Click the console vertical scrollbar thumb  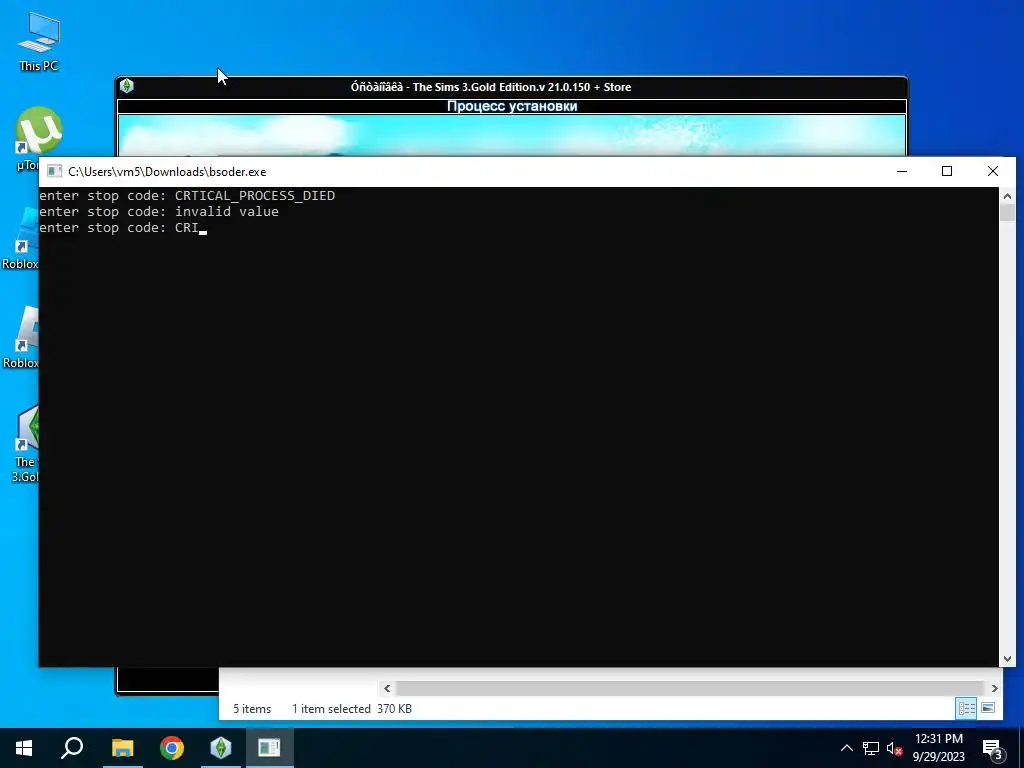tap(1007, 213)
